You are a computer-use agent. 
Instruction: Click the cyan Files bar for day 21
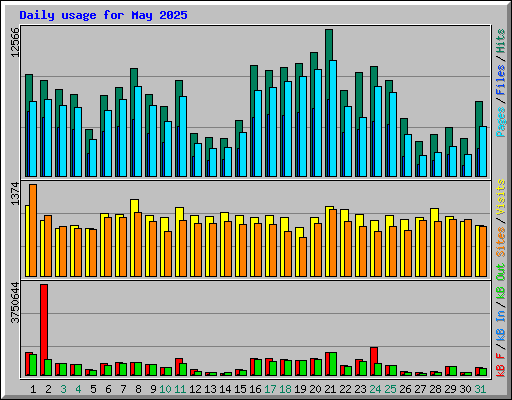[333, 118]
